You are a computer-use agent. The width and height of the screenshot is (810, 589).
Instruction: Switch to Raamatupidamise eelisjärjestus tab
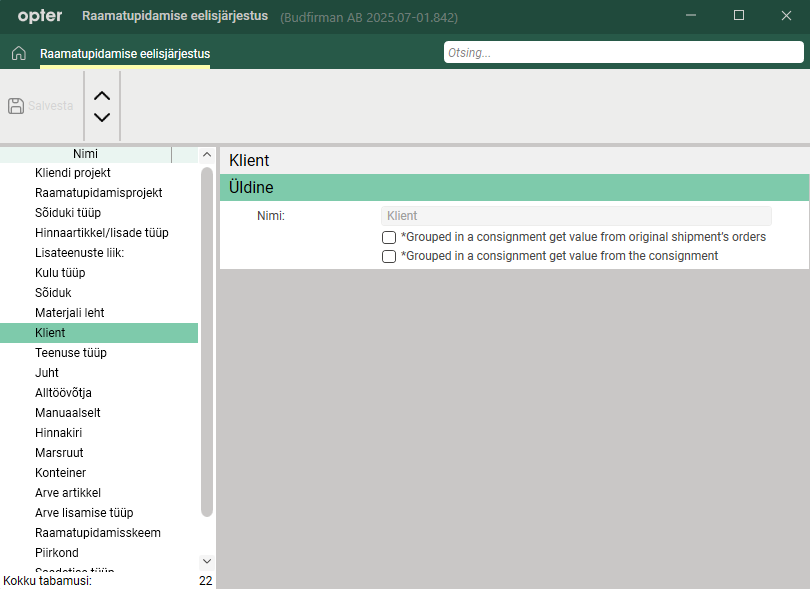(x=125, y=54)
